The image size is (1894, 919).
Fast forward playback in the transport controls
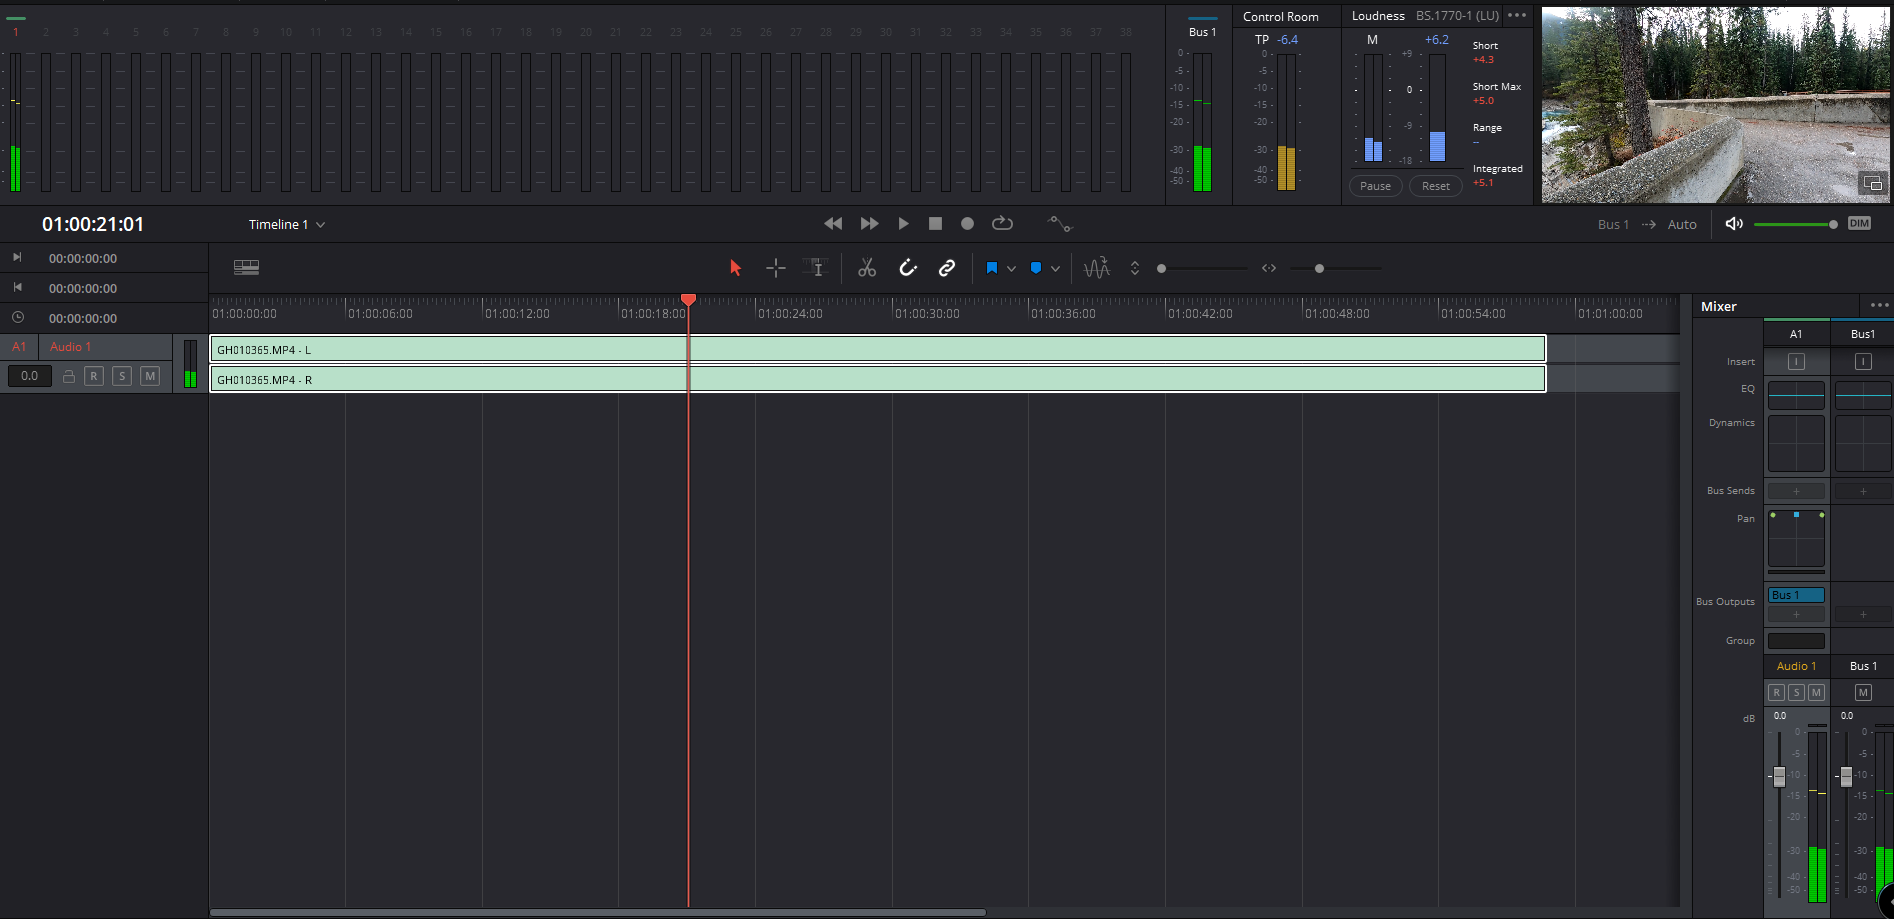(869, 224)
